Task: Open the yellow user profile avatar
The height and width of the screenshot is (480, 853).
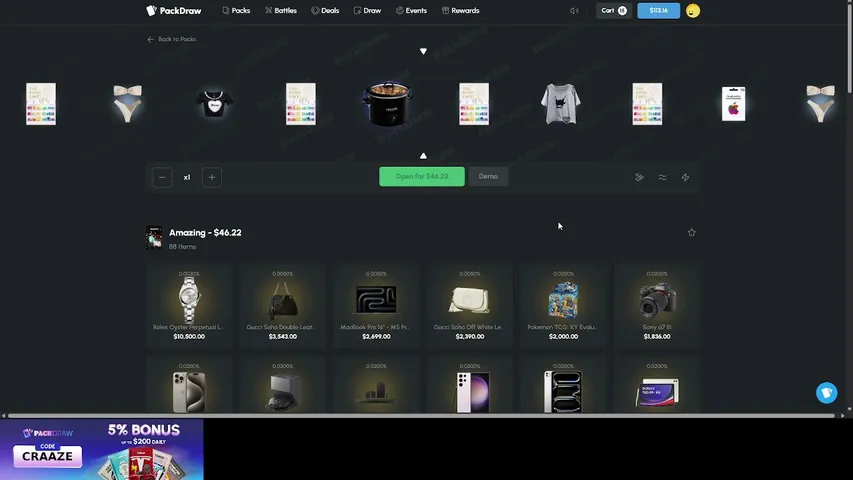Action: pos(693,11)
